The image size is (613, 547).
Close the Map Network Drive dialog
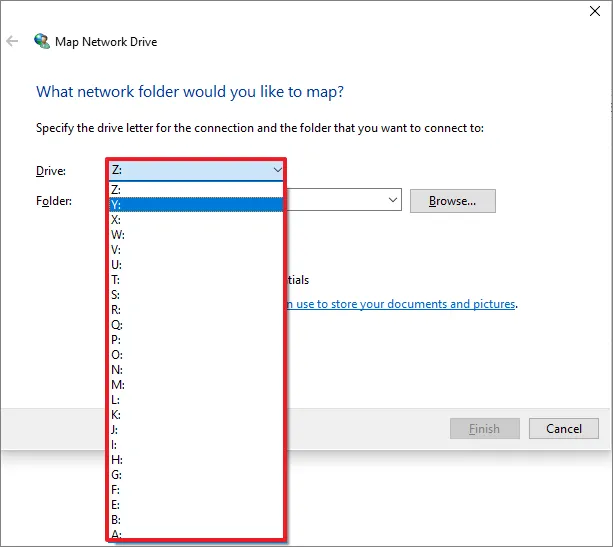(596, 12)
